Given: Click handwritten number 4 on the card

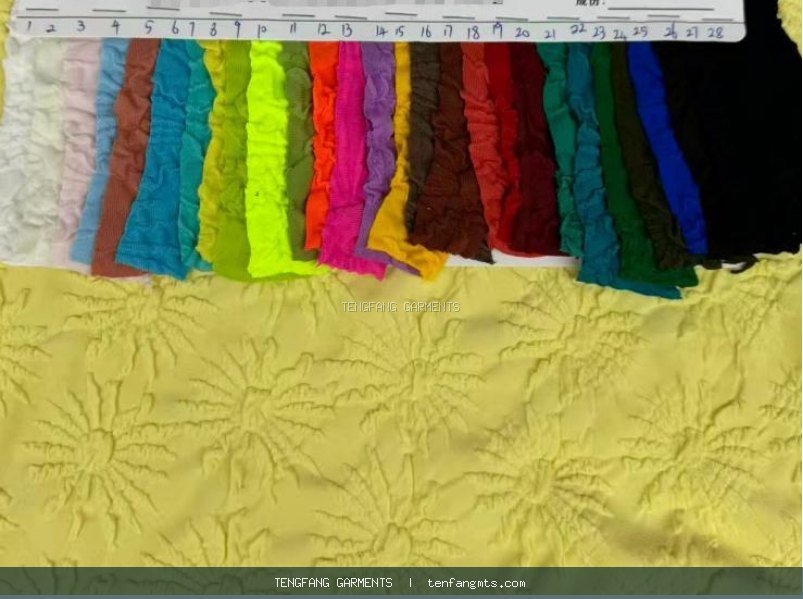Looking at the screenshot, I should point(116,27).
